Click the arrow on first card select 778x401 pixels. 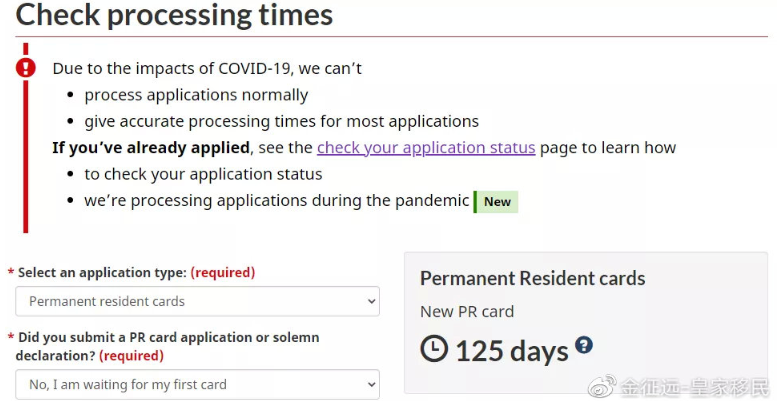pos(371,385)
